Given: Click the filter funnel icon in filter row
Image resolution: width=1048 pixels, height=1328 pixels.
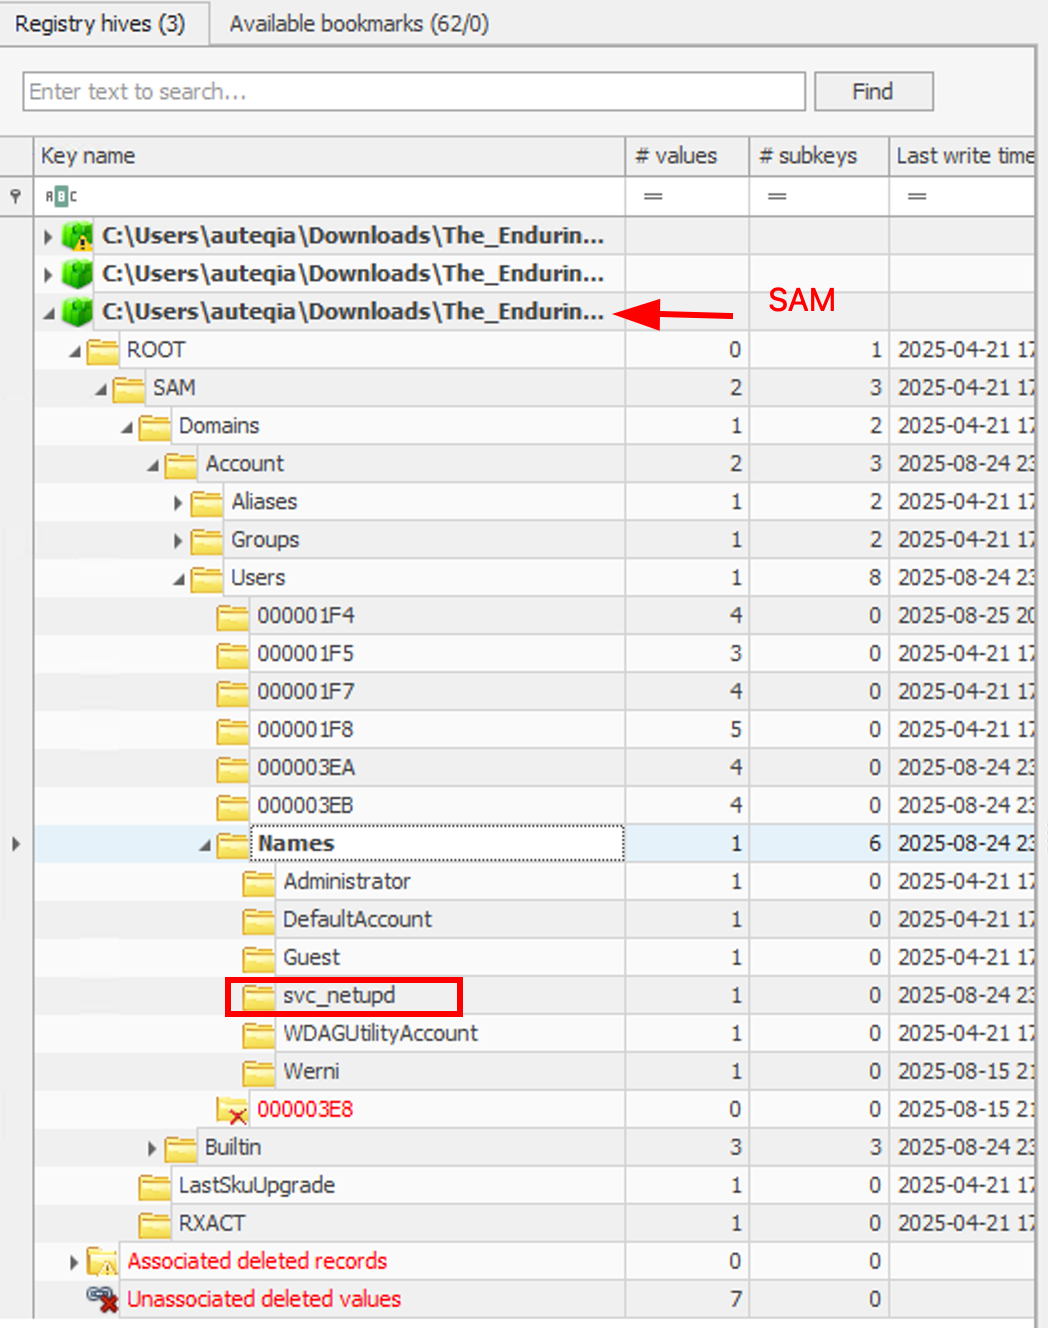Looking at the screenshot, I should (x=15, y=196).
